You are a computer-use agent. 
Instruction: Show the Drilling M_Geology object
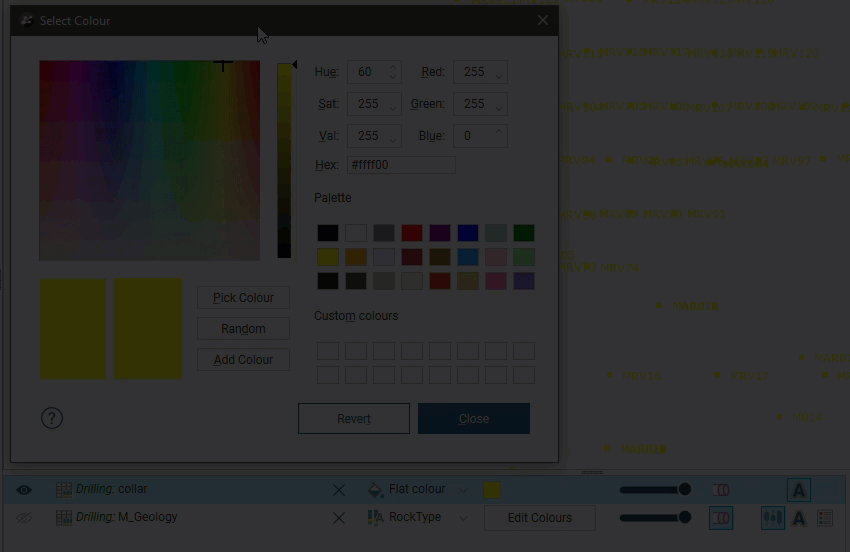tap(24, 518)
